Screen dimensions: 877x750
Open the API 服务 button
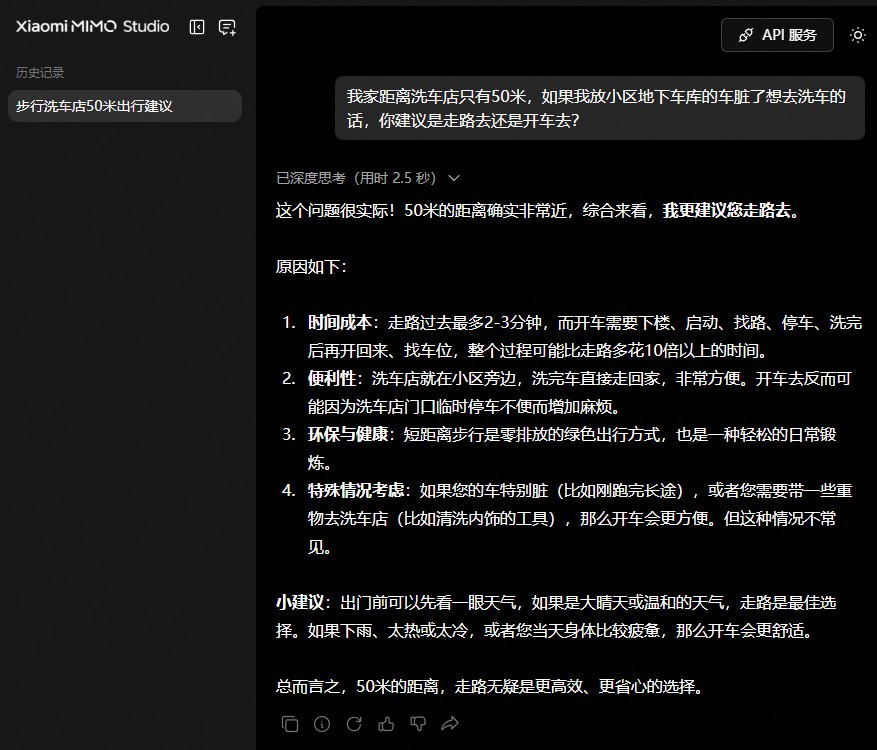point(777,35)
